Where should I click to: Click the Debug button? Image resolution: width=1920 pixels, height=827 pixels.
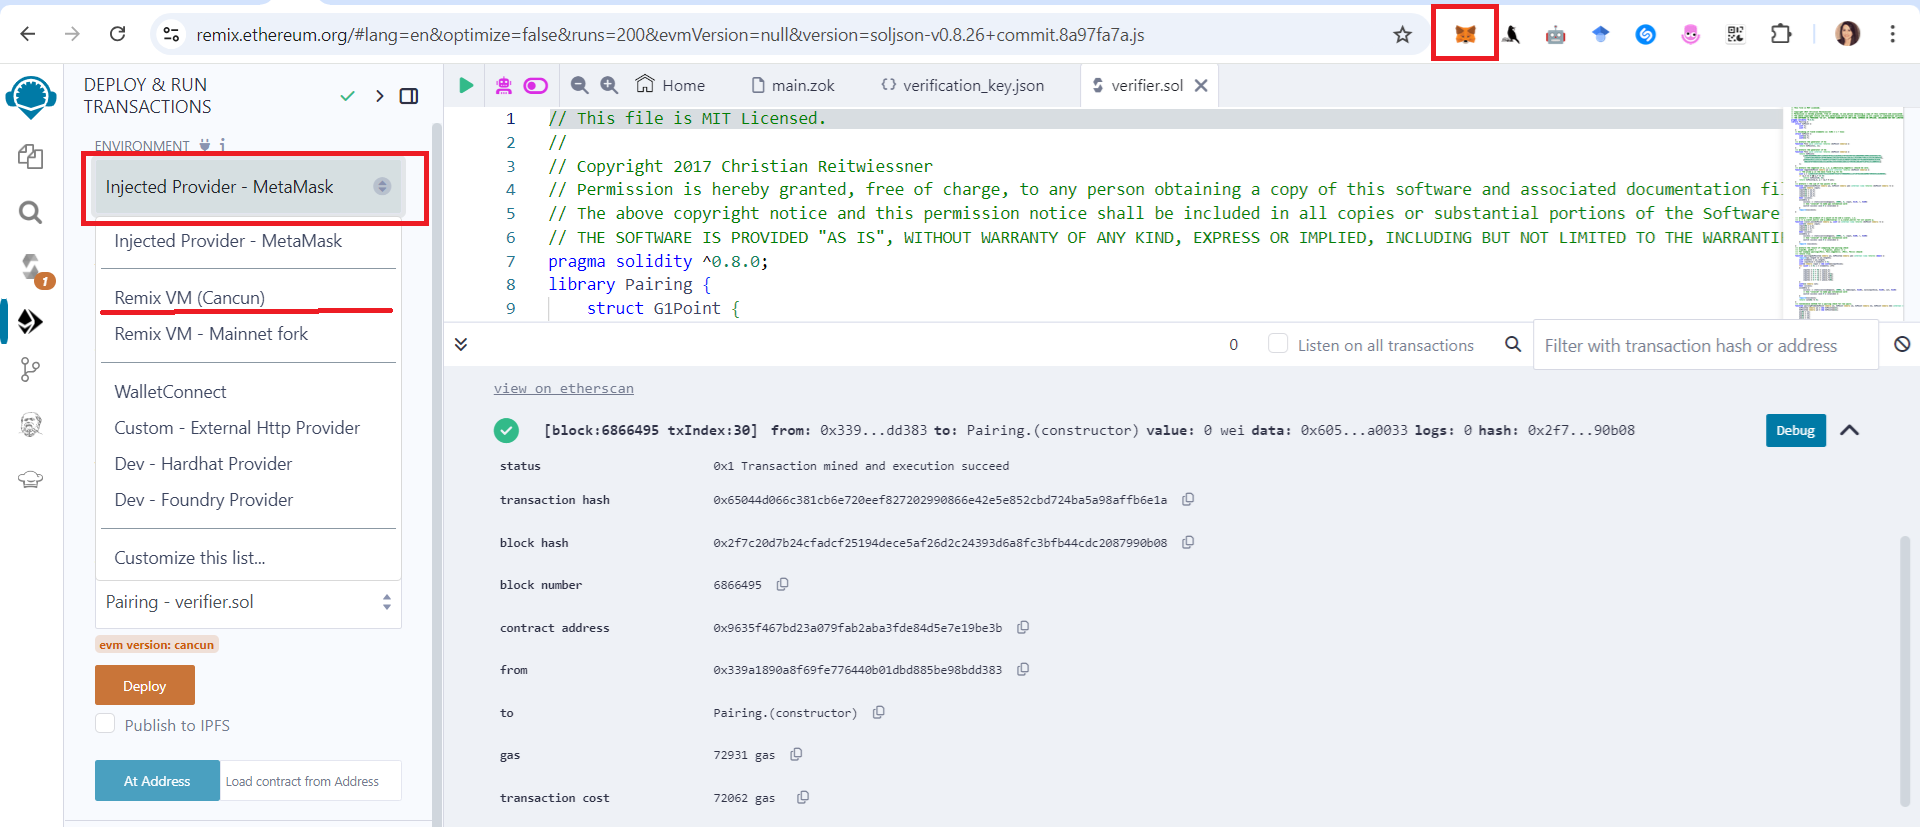pos(1796,430)
